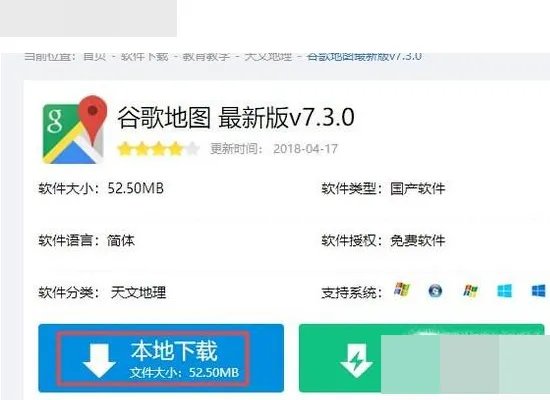Click 软件分类 value 天文地理
Screen dimensions: 550x400
click(138, 292)
